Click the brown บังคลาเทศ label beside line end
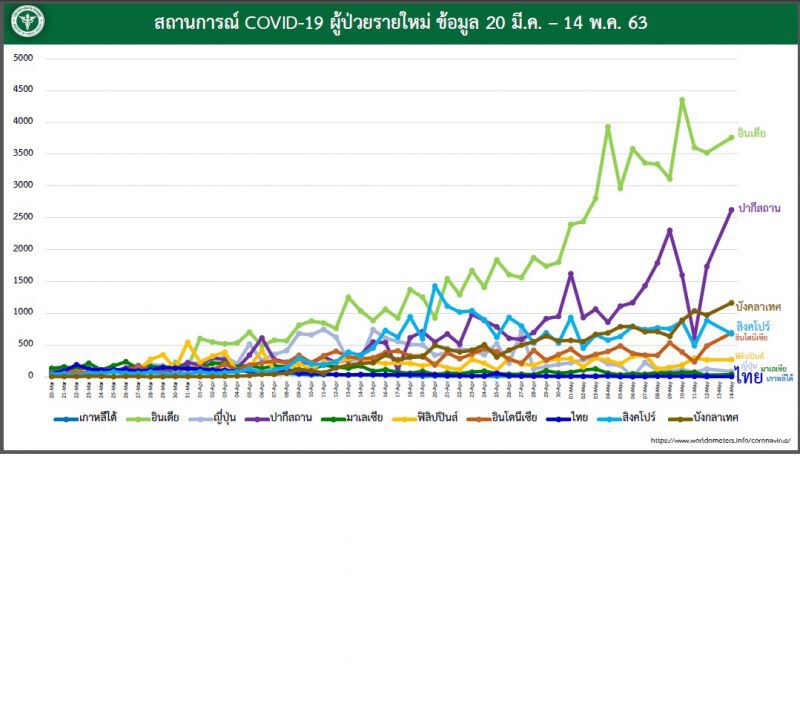 [x=758, y=307]
